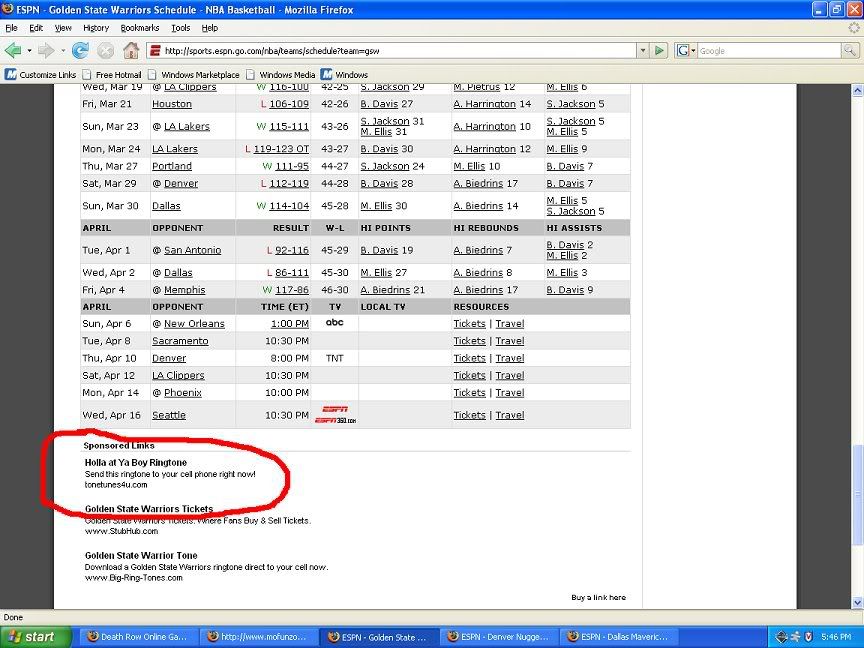
Task: Click the Reload page icon
Action: 80,50
